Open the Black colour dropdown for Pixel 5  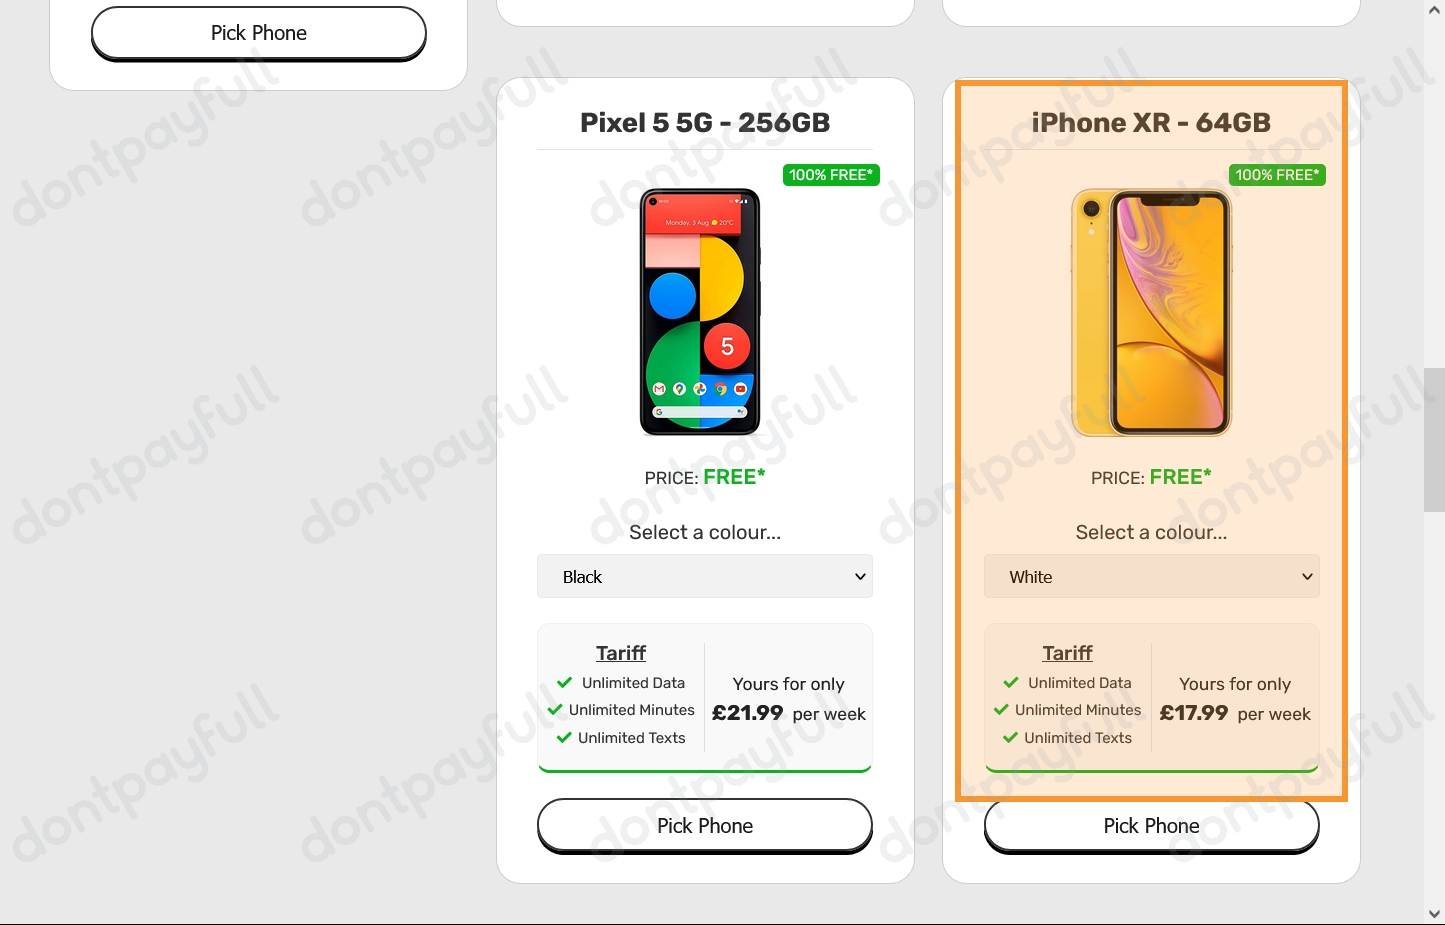click(x=705, y=577)
